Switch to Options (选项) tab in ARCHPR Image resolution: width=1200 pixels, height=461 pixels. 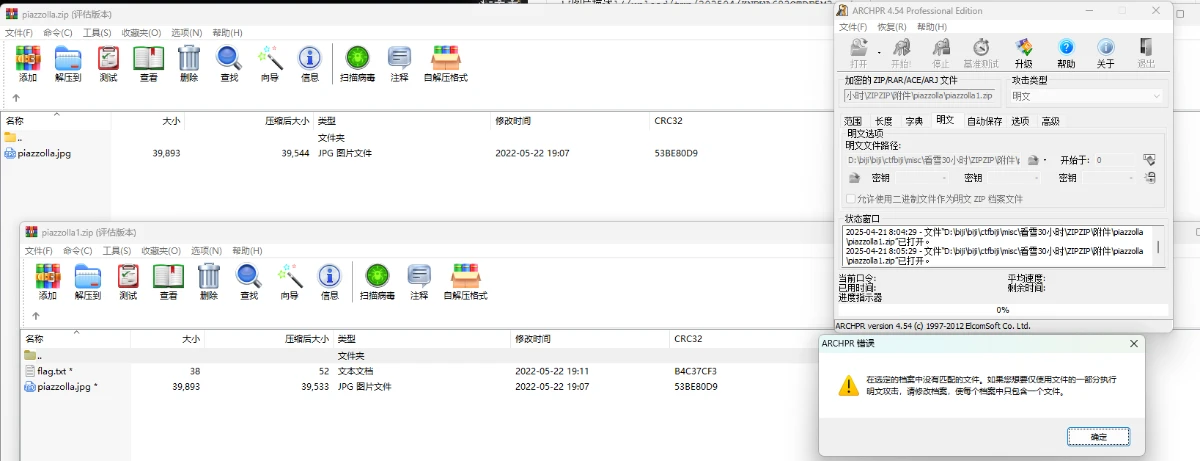pyautogui.click(x=1020, y=121)
